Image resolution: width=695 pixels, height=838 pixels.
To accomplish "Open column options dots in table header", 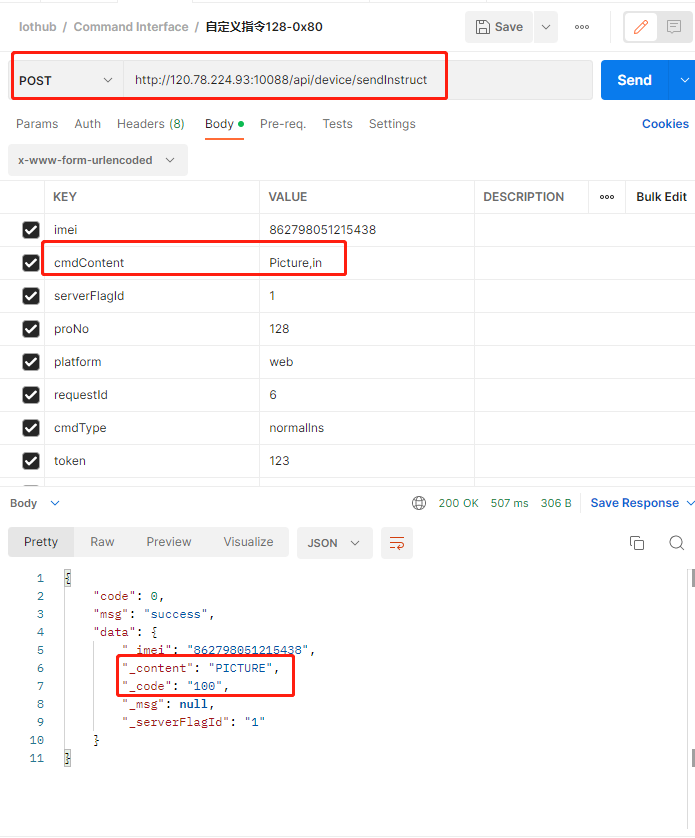I will [607, 197].
